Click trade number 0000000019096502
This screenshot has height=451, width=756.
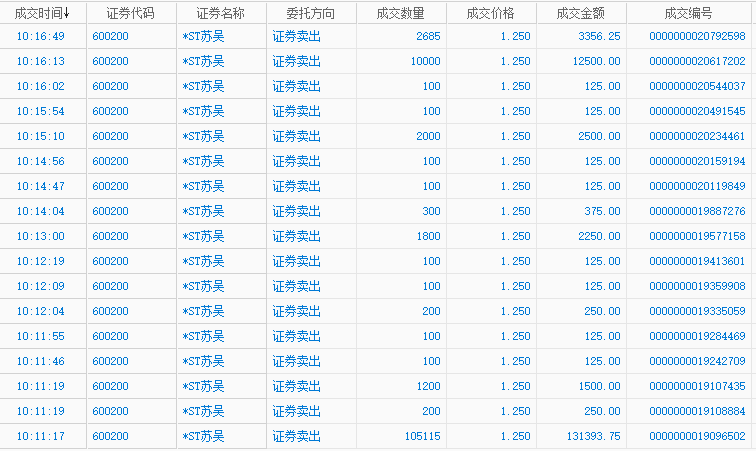(x=697, y=437)
